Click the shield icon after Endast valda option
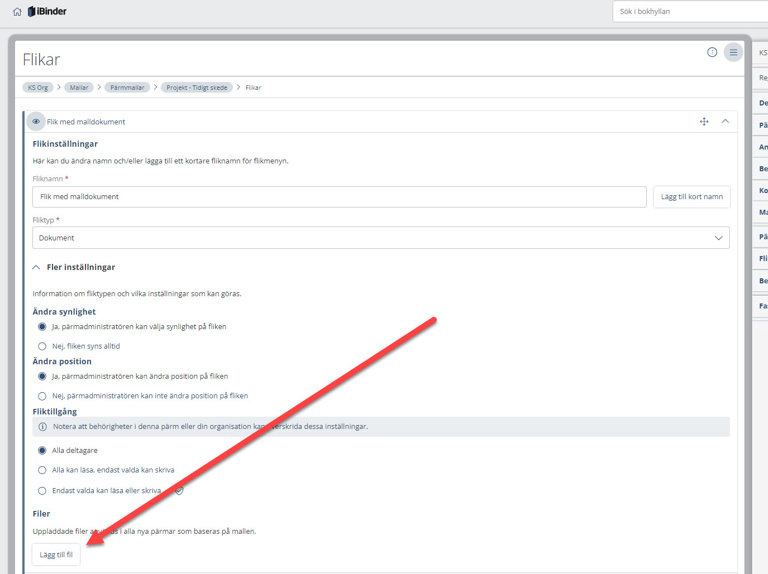 coord(179,491)
